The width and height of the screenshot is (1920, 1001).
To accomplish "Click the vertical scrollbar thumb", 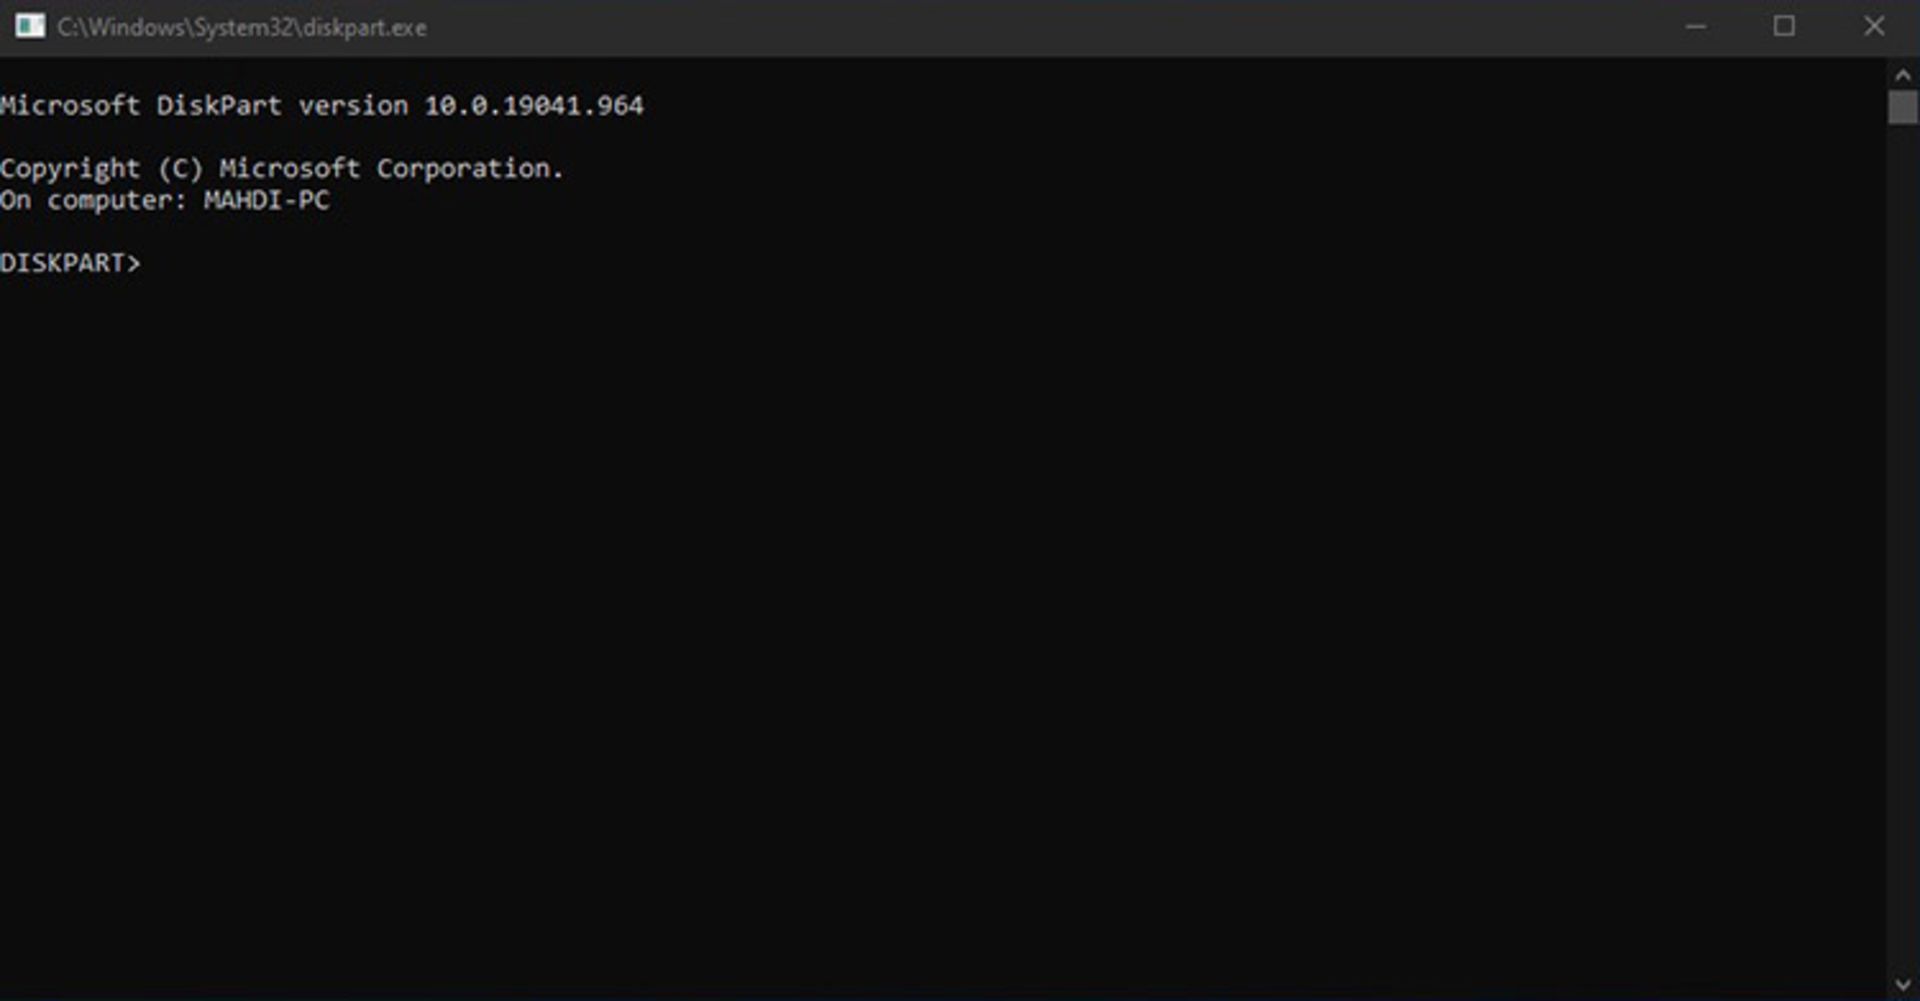I will [x=1902, y=107].
